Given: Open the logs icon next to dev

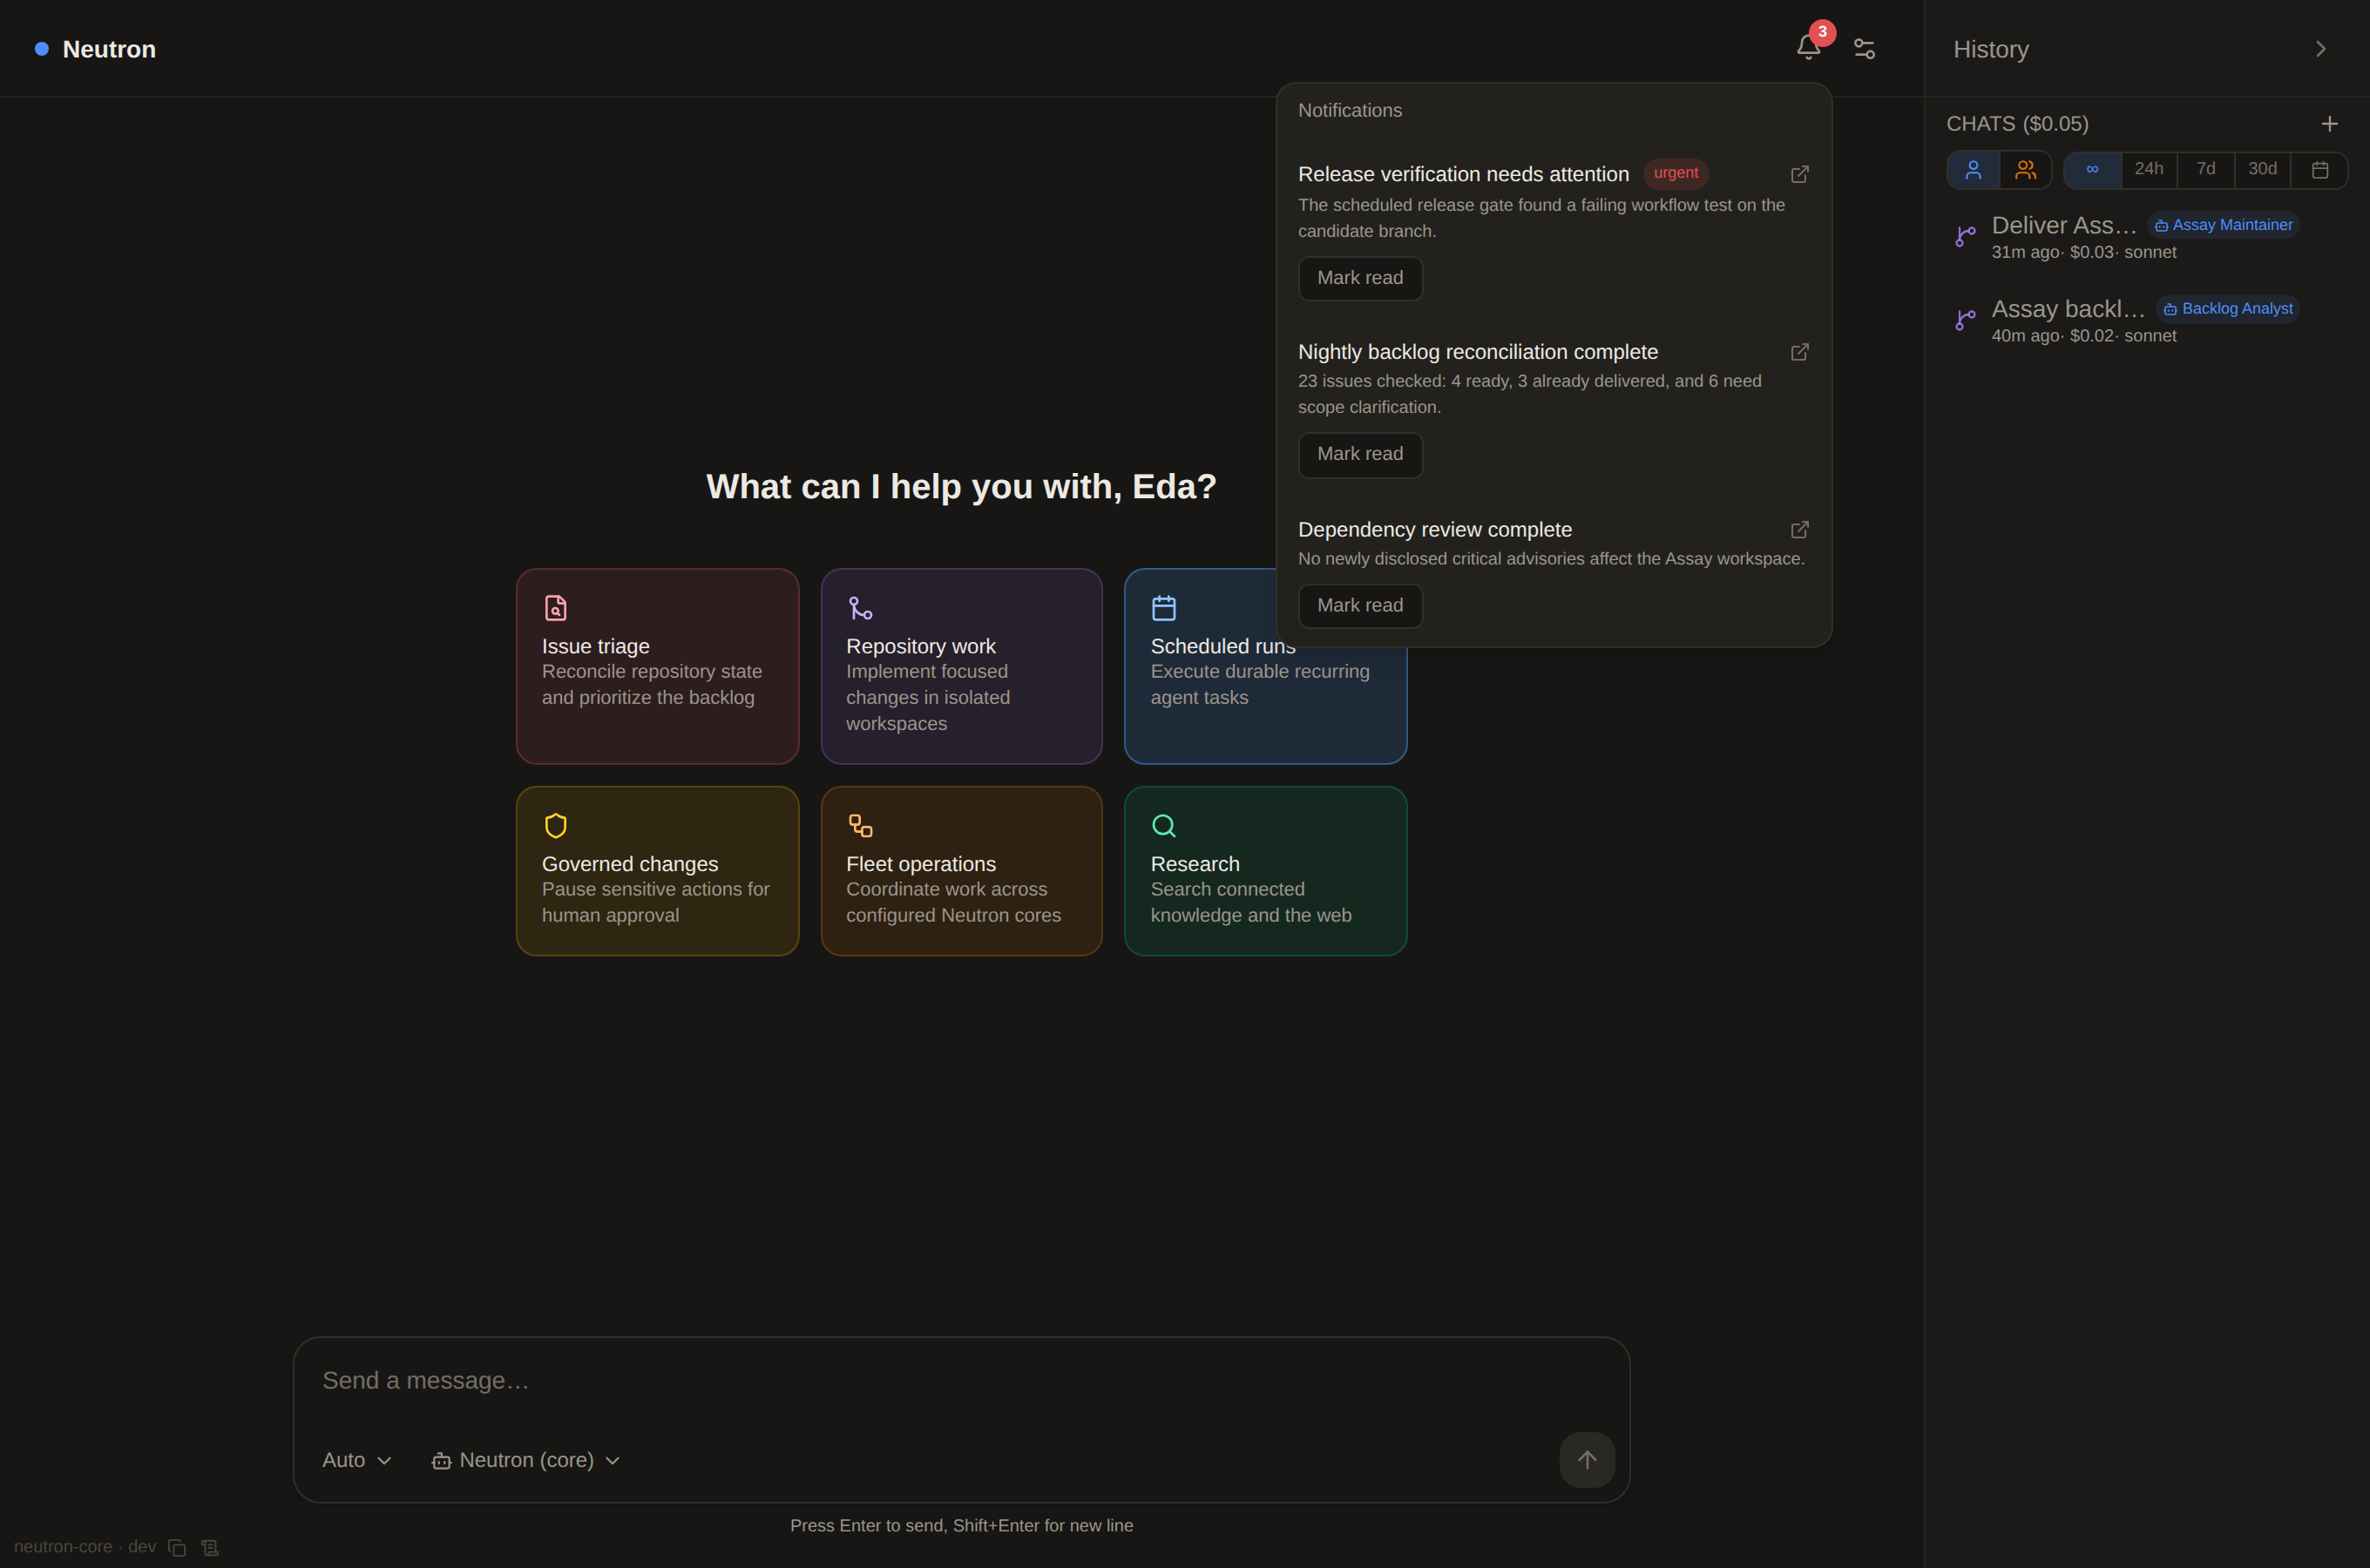Looking at the screenshot, I should [209, 1547].
